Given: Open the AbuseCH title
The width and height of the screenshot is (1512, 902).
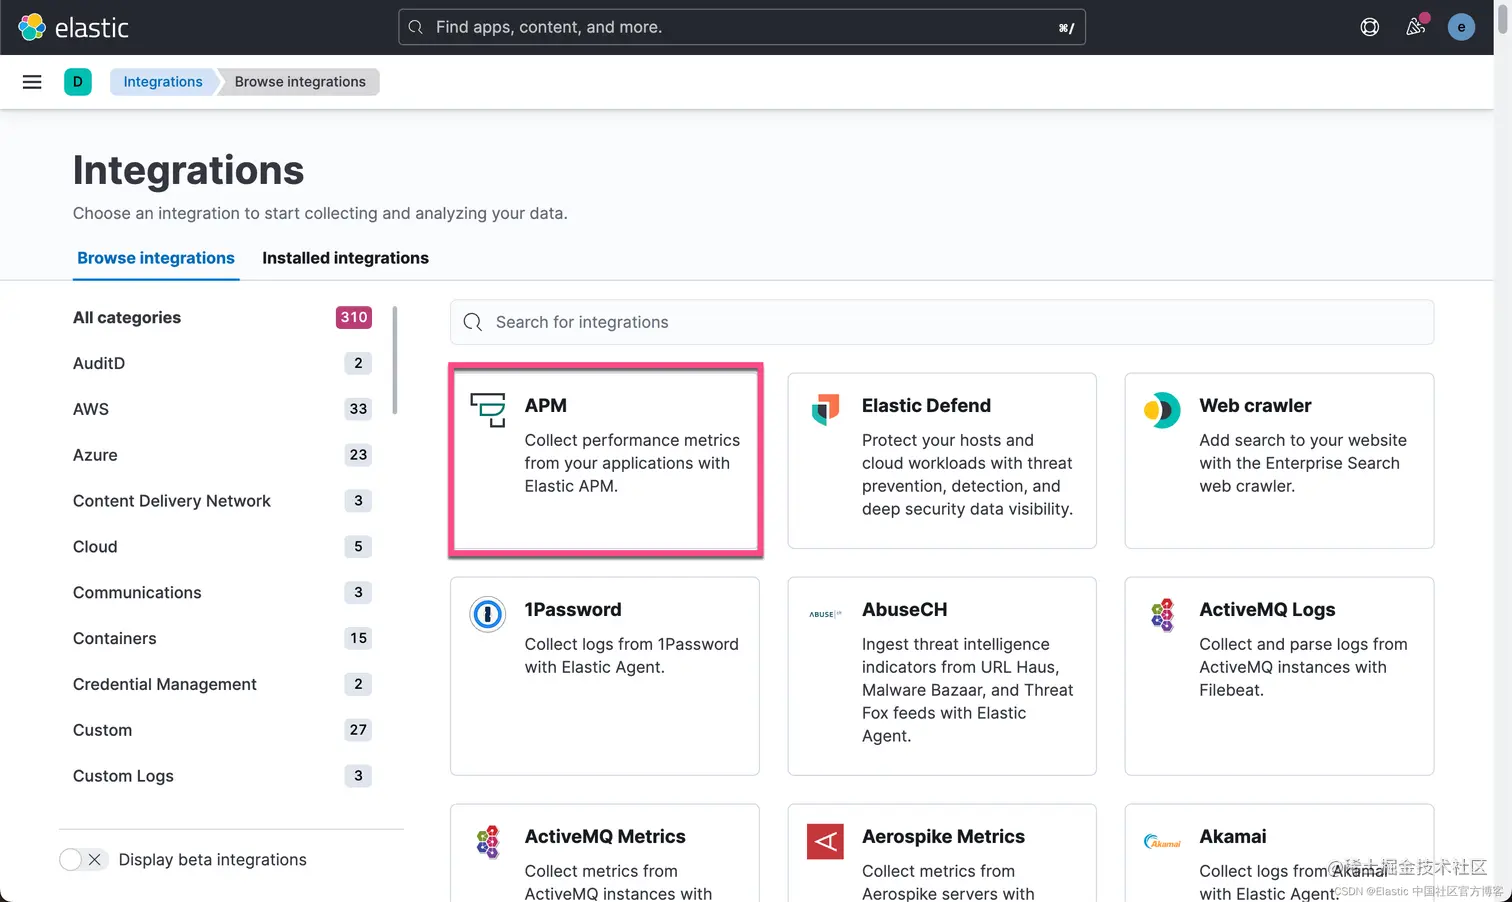Looking at the screenshot, I should (x=904, y=609).
